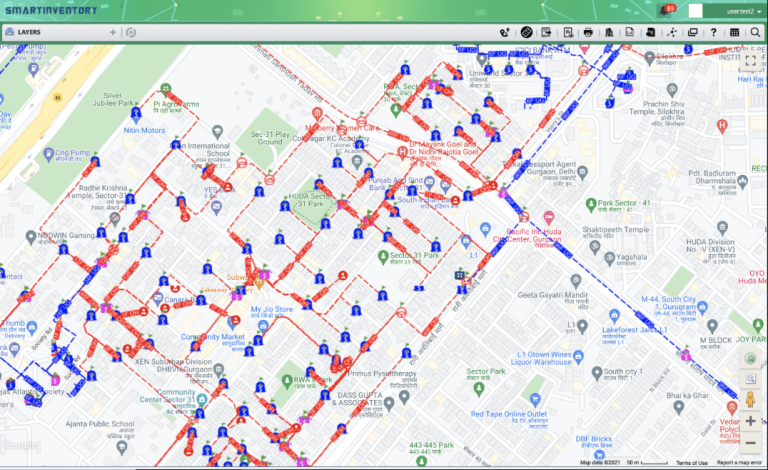Image resolution: width=768 pixels, height=470 pixels.
Task: Zoom out using the map minus button
Action: (750, 443)
